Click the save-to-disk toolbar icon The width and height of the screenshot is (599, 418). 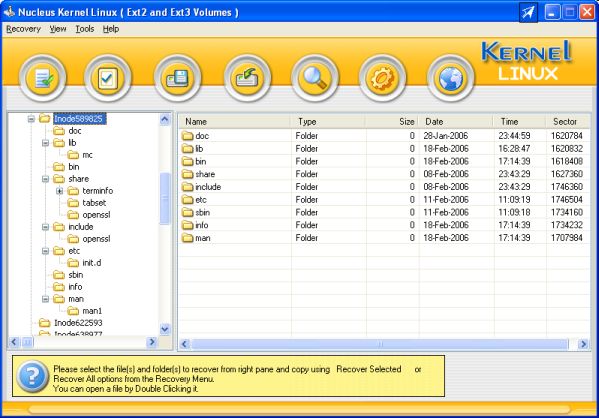[178, 78]
